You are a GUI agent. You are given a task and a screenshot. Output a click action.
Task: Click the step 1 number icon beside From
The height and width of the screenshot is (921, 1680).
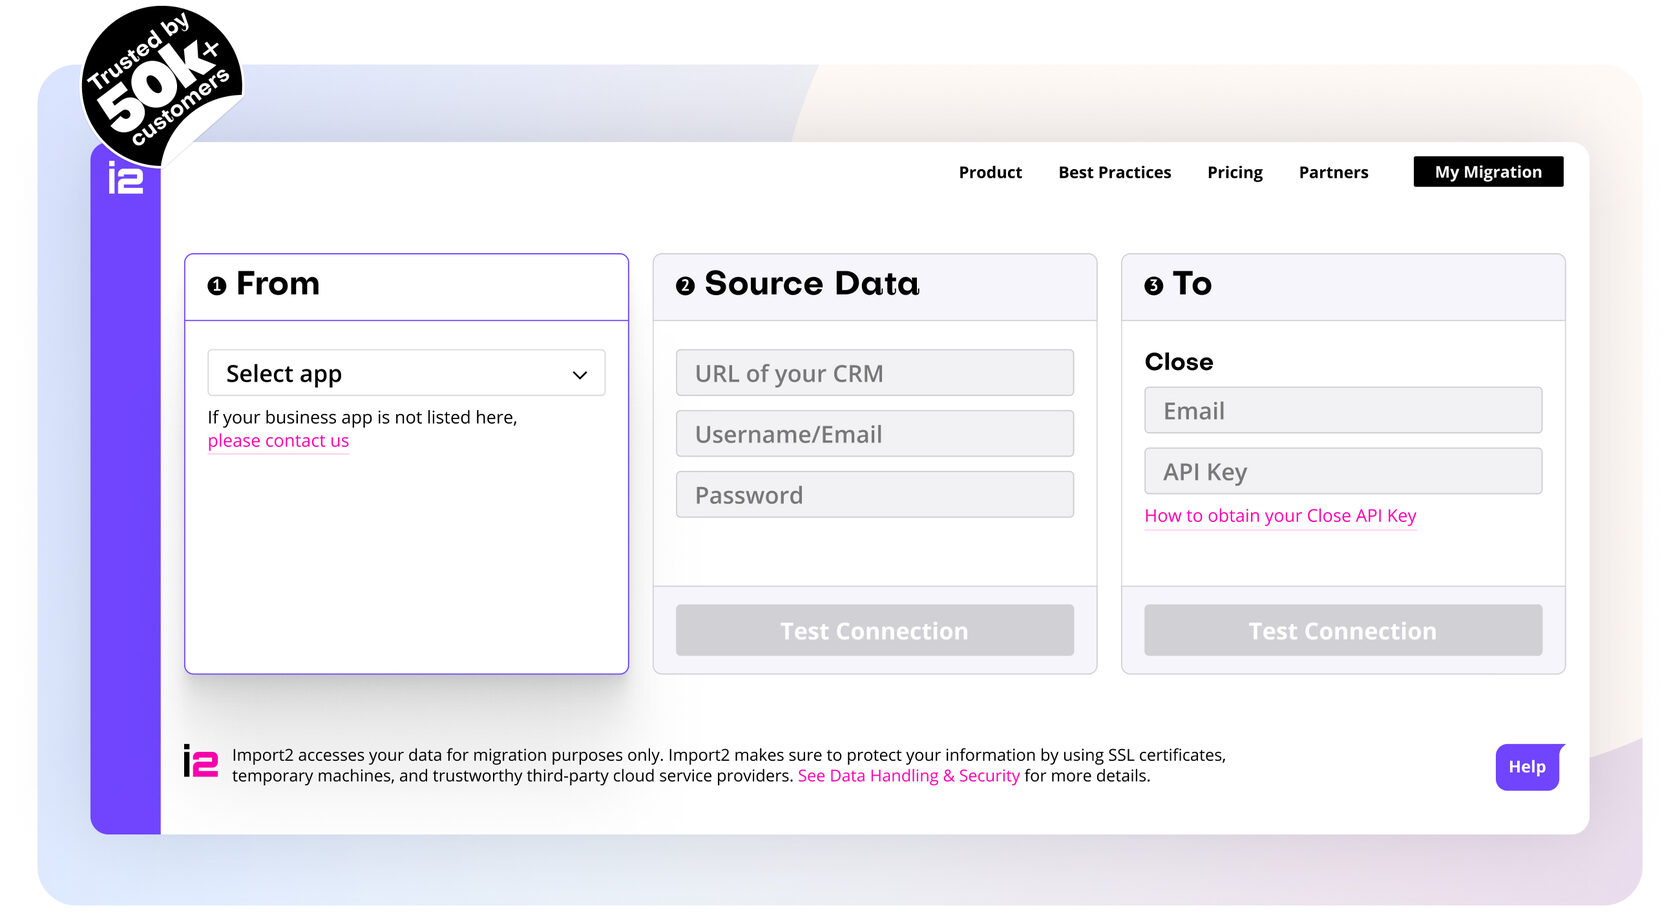pos(216,285)
